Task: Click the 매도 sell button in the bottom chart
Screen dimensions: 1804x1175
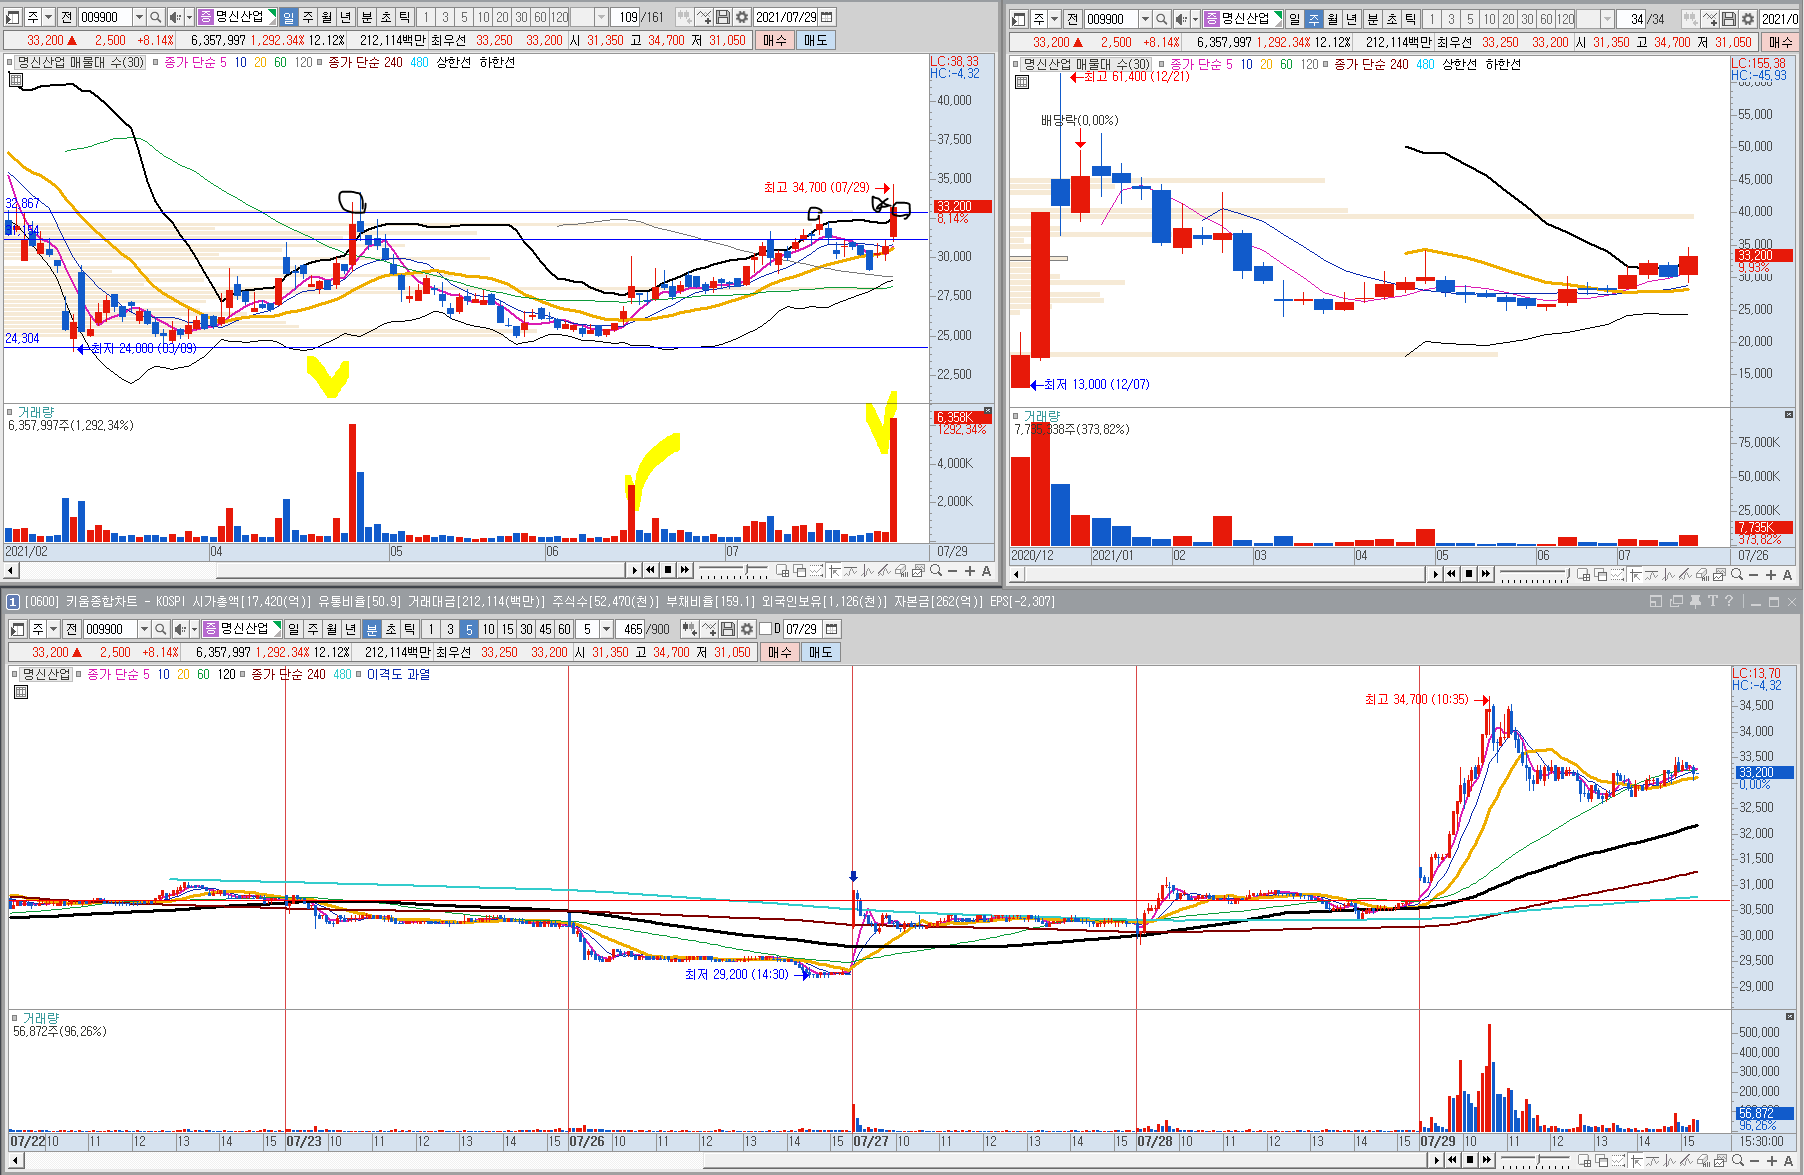Action: click(821, 652)
